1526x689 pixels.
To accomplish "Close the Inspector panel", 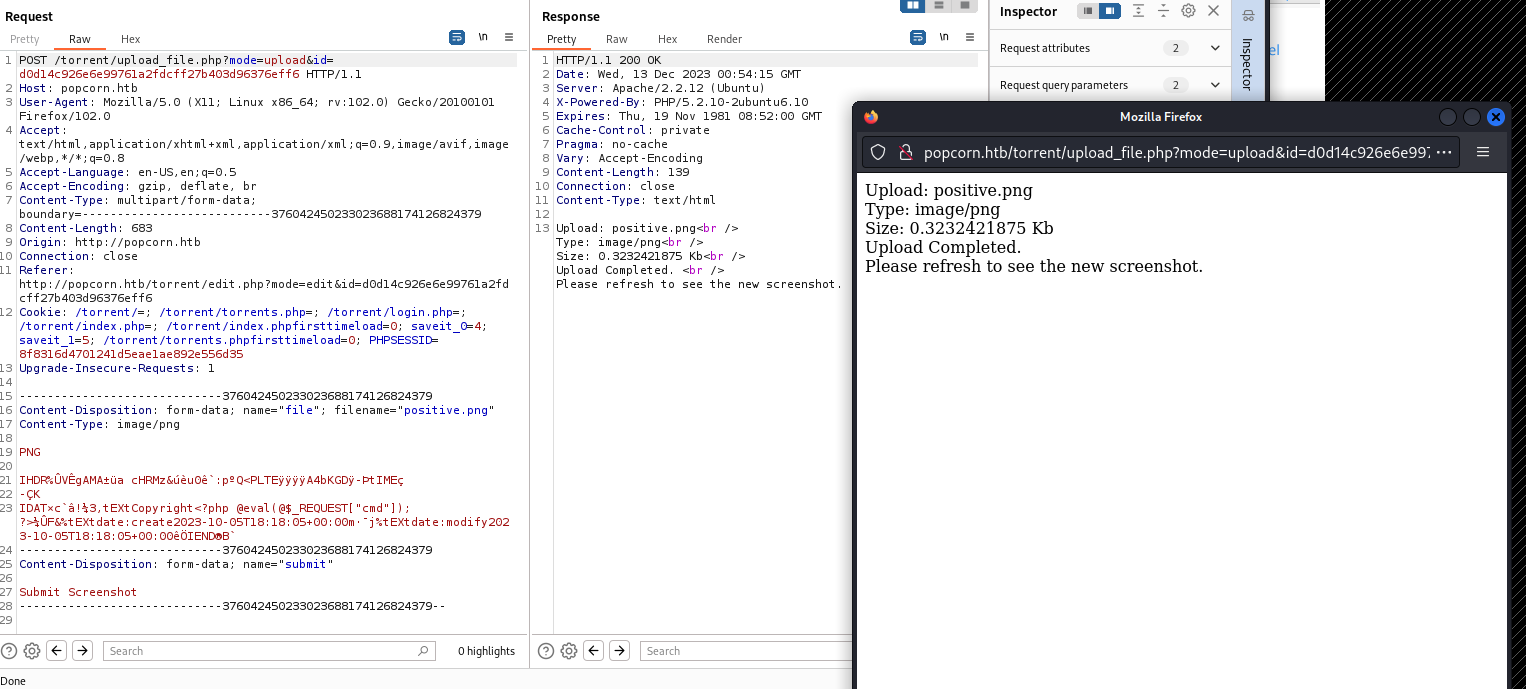I will coord(1213,11).
